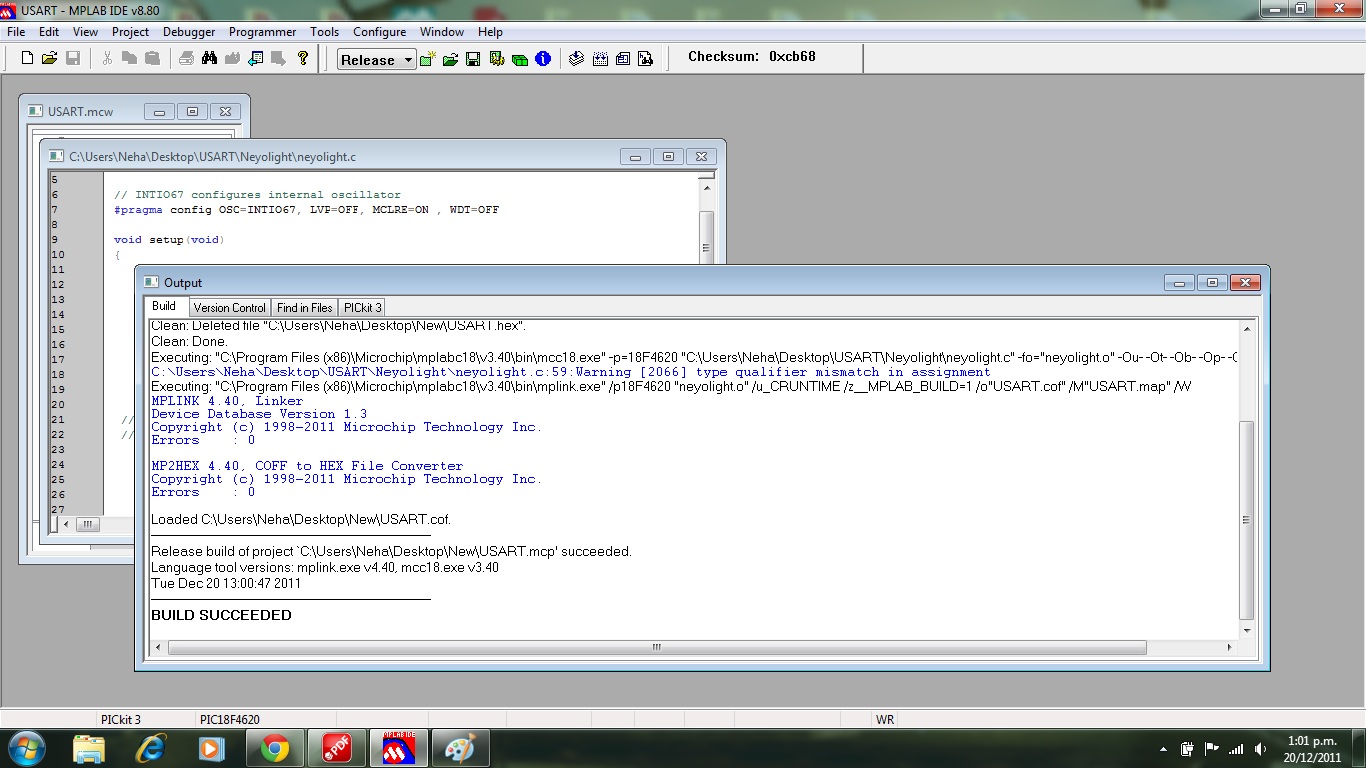Click the Cut scissors icon
The image size is (1366, 768).
(107, 59)
